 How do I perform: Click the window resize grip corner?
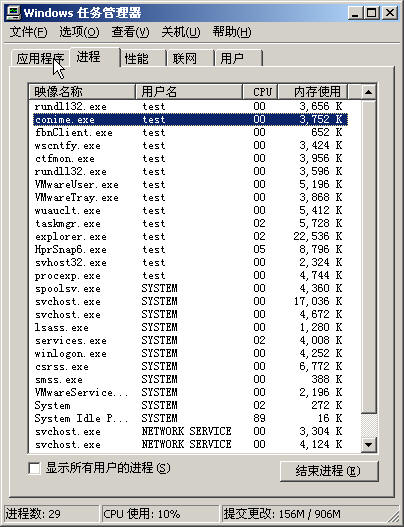coord(394,516)
